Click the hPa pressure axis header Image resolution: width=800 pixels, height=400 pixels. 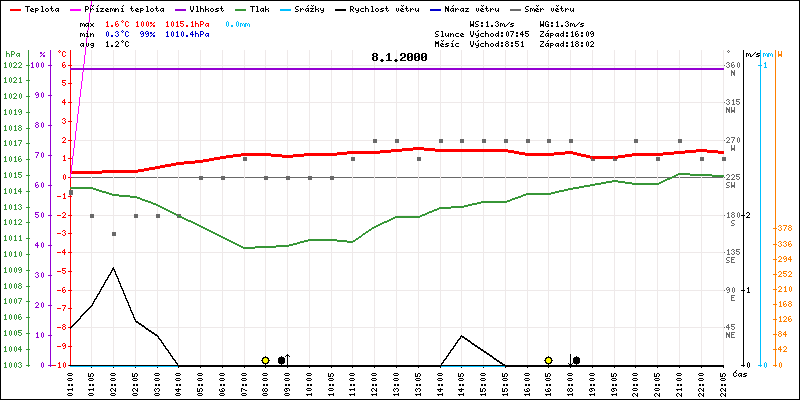(x=12, y=54)
